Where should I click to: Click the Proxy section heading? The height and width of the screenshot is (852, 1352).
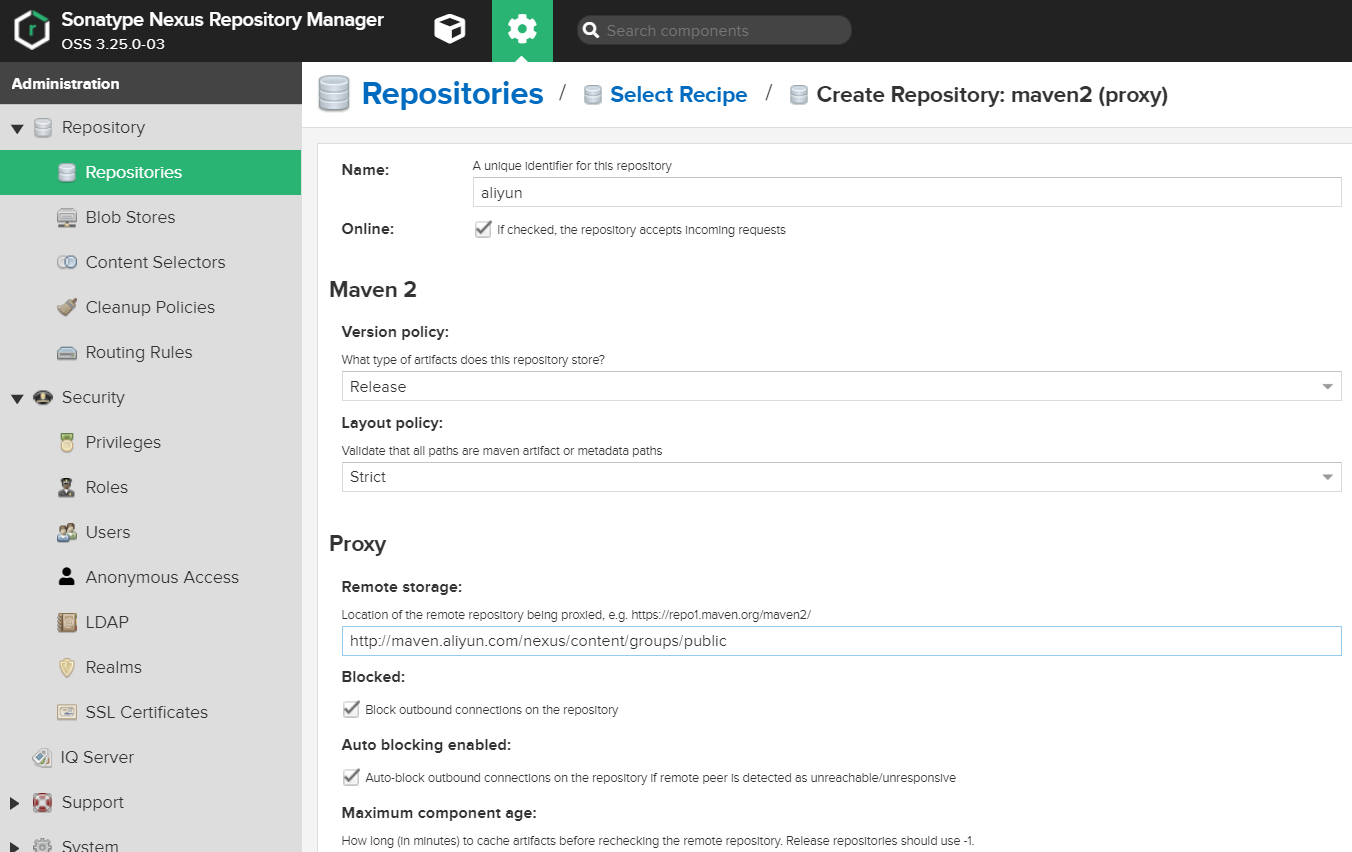coord(358,544)
